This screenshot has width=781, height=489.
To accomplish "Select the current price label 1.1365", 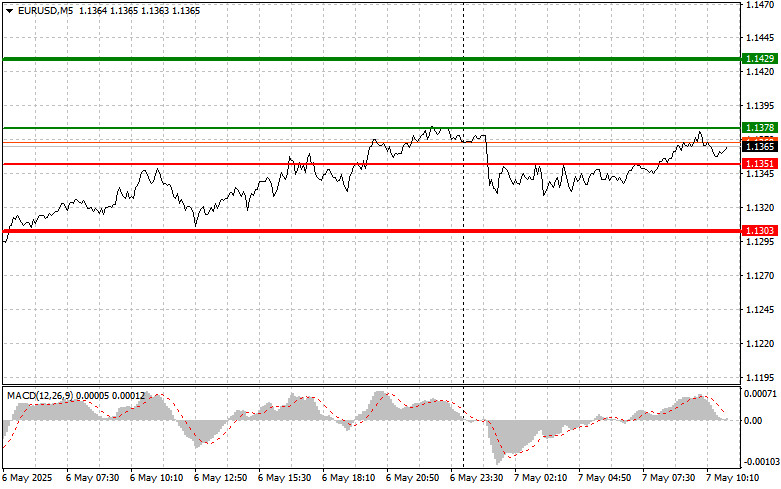I will 760,146.
